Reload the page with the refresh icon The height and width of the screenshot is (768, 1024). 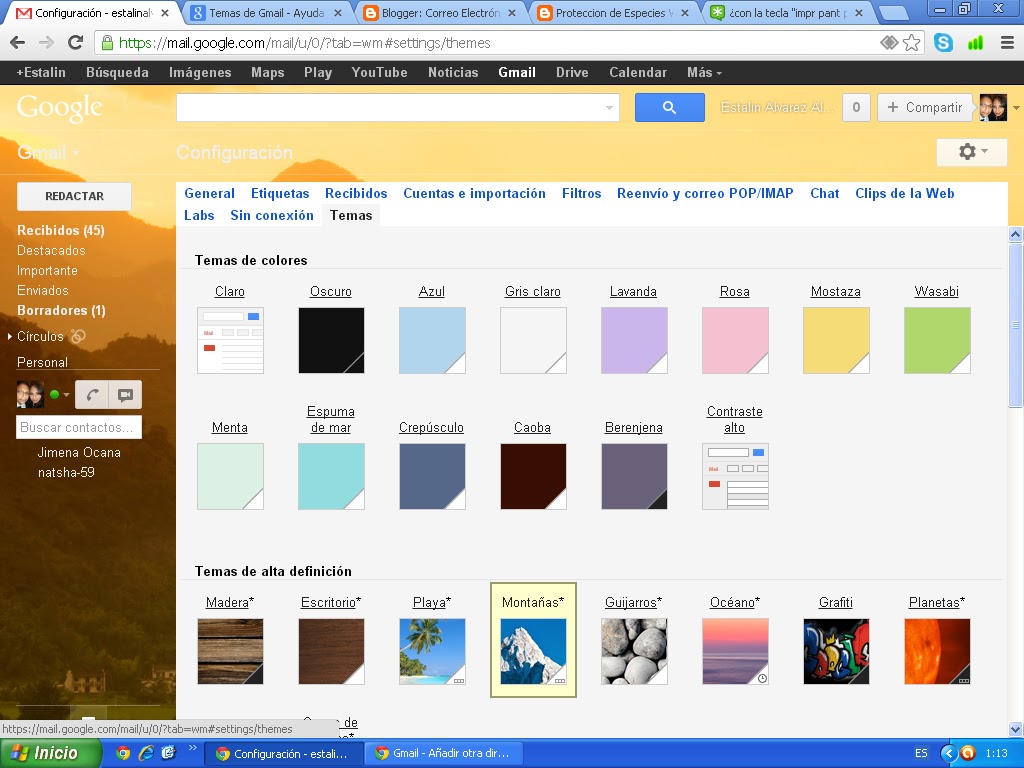click(76, 43)
